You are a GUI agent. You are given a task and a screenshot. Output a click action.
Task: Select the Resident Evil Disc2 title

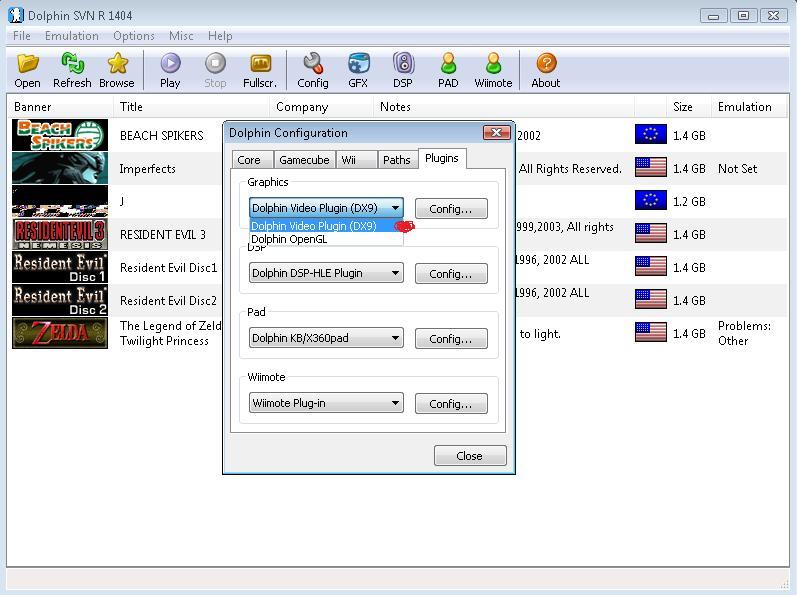(x=168, y=301)
